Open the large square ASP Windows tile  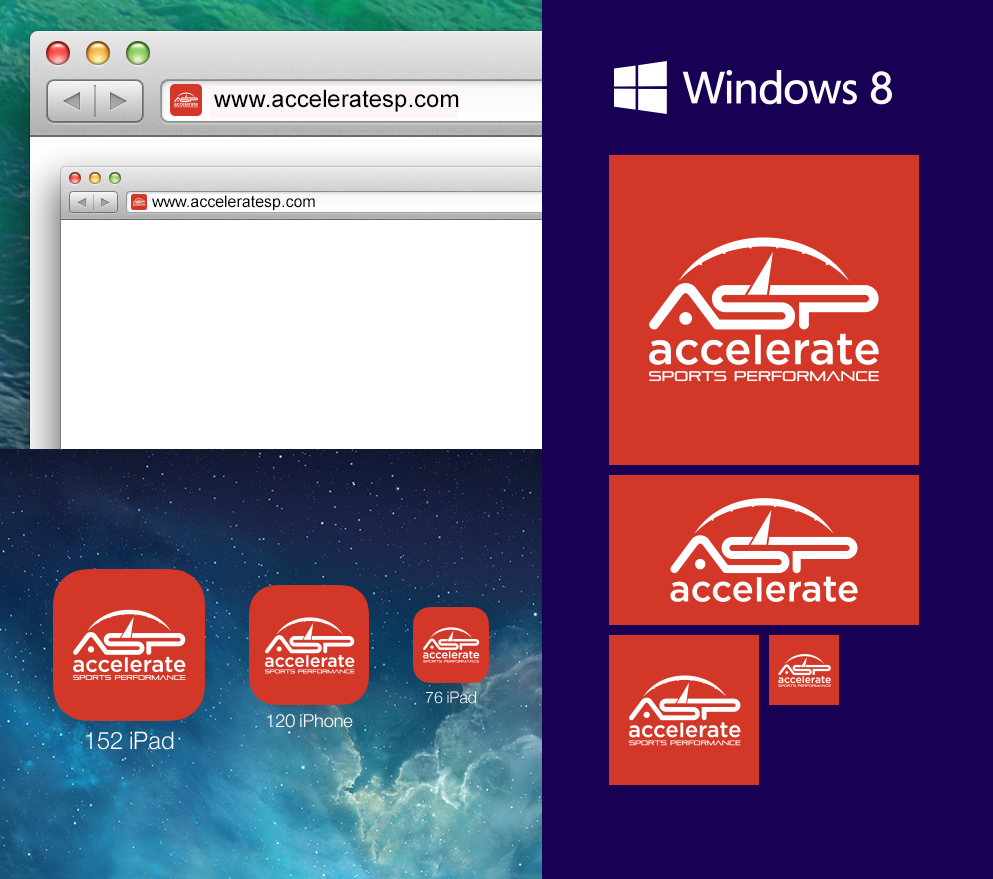click(764, 310)
